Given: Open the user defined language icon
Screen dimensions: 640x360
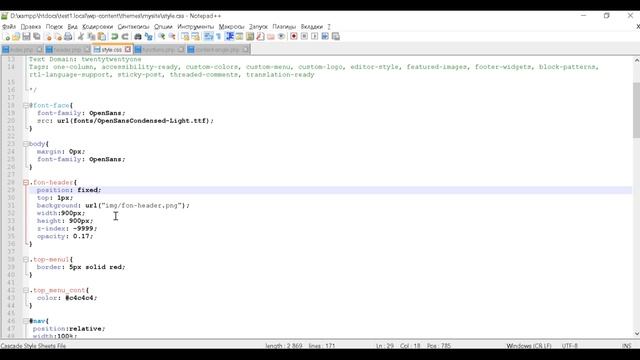Looking at the screenshot, I should tap(240, 37).
